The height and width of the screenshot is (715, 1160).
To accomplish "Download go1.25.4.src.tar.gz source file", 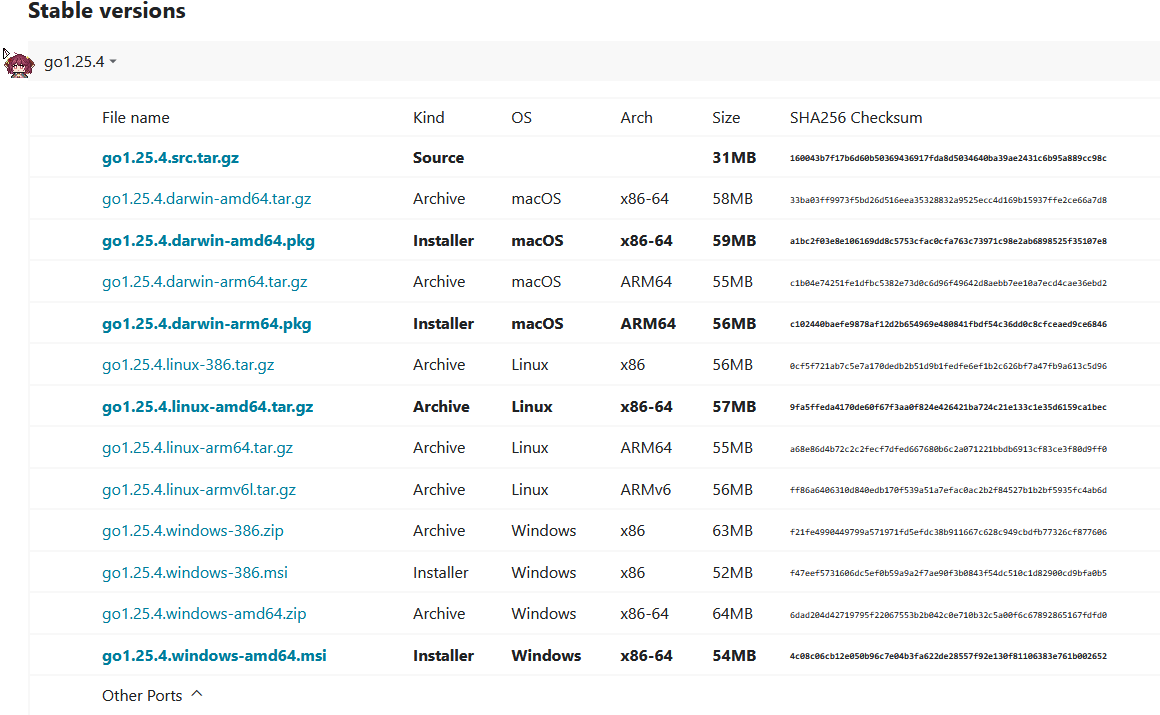I will [x=170, y=158].
